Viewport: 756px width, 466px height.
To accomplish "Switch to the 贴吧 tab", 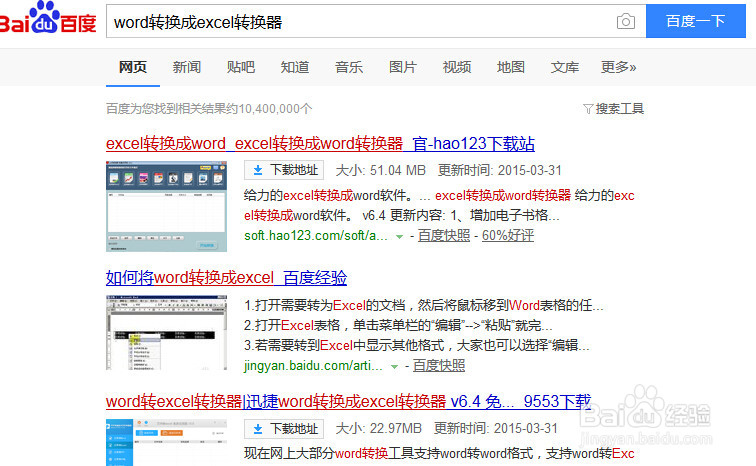I will (241, 67).
